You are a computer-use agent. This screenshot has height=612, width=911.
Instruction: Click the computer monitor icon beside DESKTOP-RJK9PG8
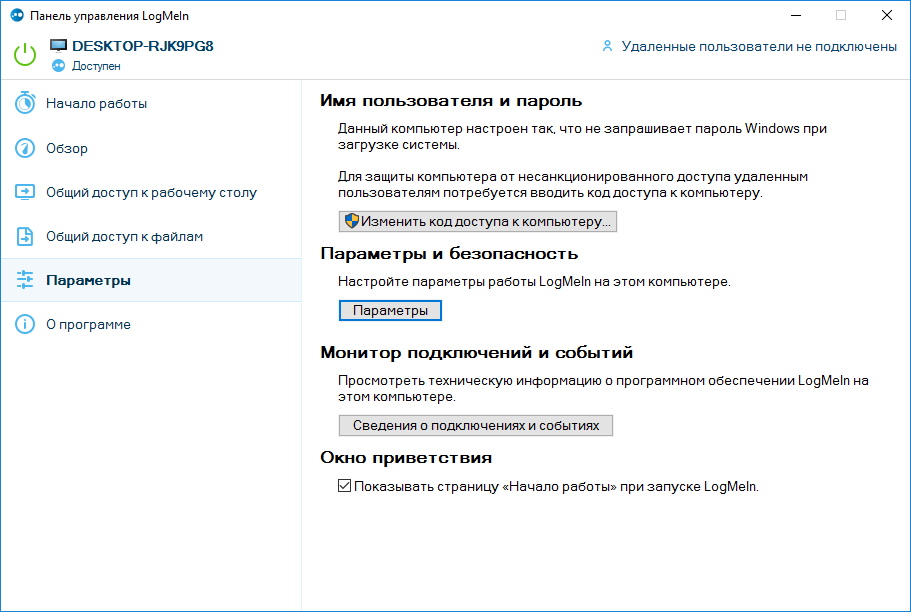(x=58, y=46)
